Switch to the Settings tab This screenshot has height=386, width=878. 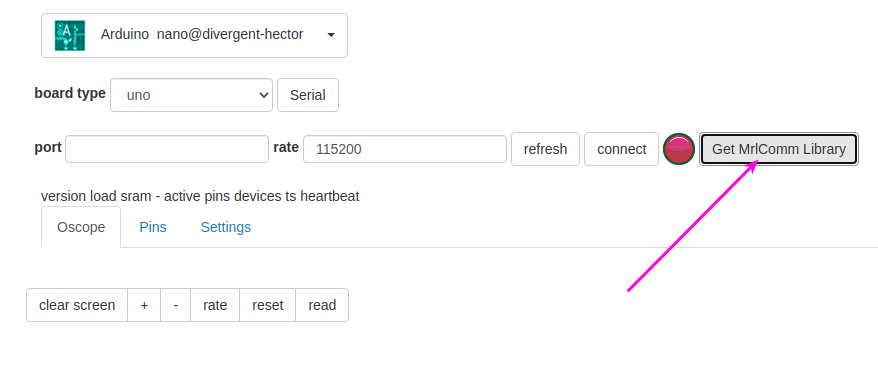tap(226, 227)
